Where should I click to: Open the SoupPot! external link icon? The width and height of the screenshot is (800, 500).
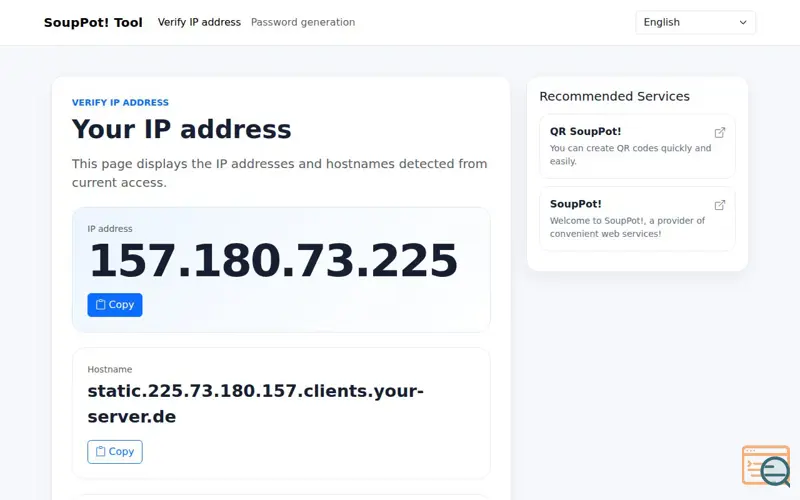tap(719, 205)
